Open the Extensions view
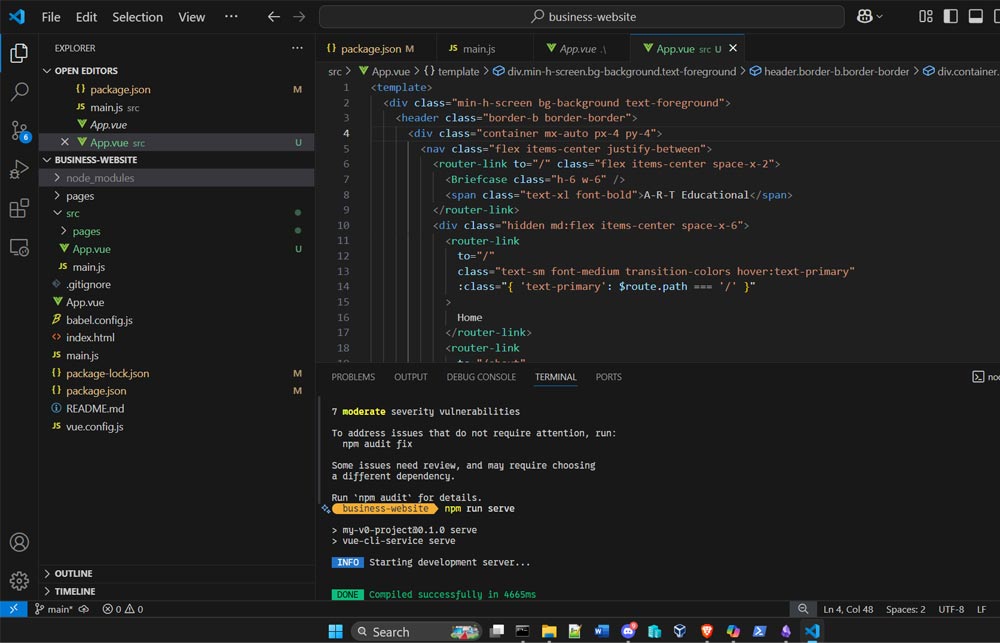1000x643 pixels. coord(19,208)
